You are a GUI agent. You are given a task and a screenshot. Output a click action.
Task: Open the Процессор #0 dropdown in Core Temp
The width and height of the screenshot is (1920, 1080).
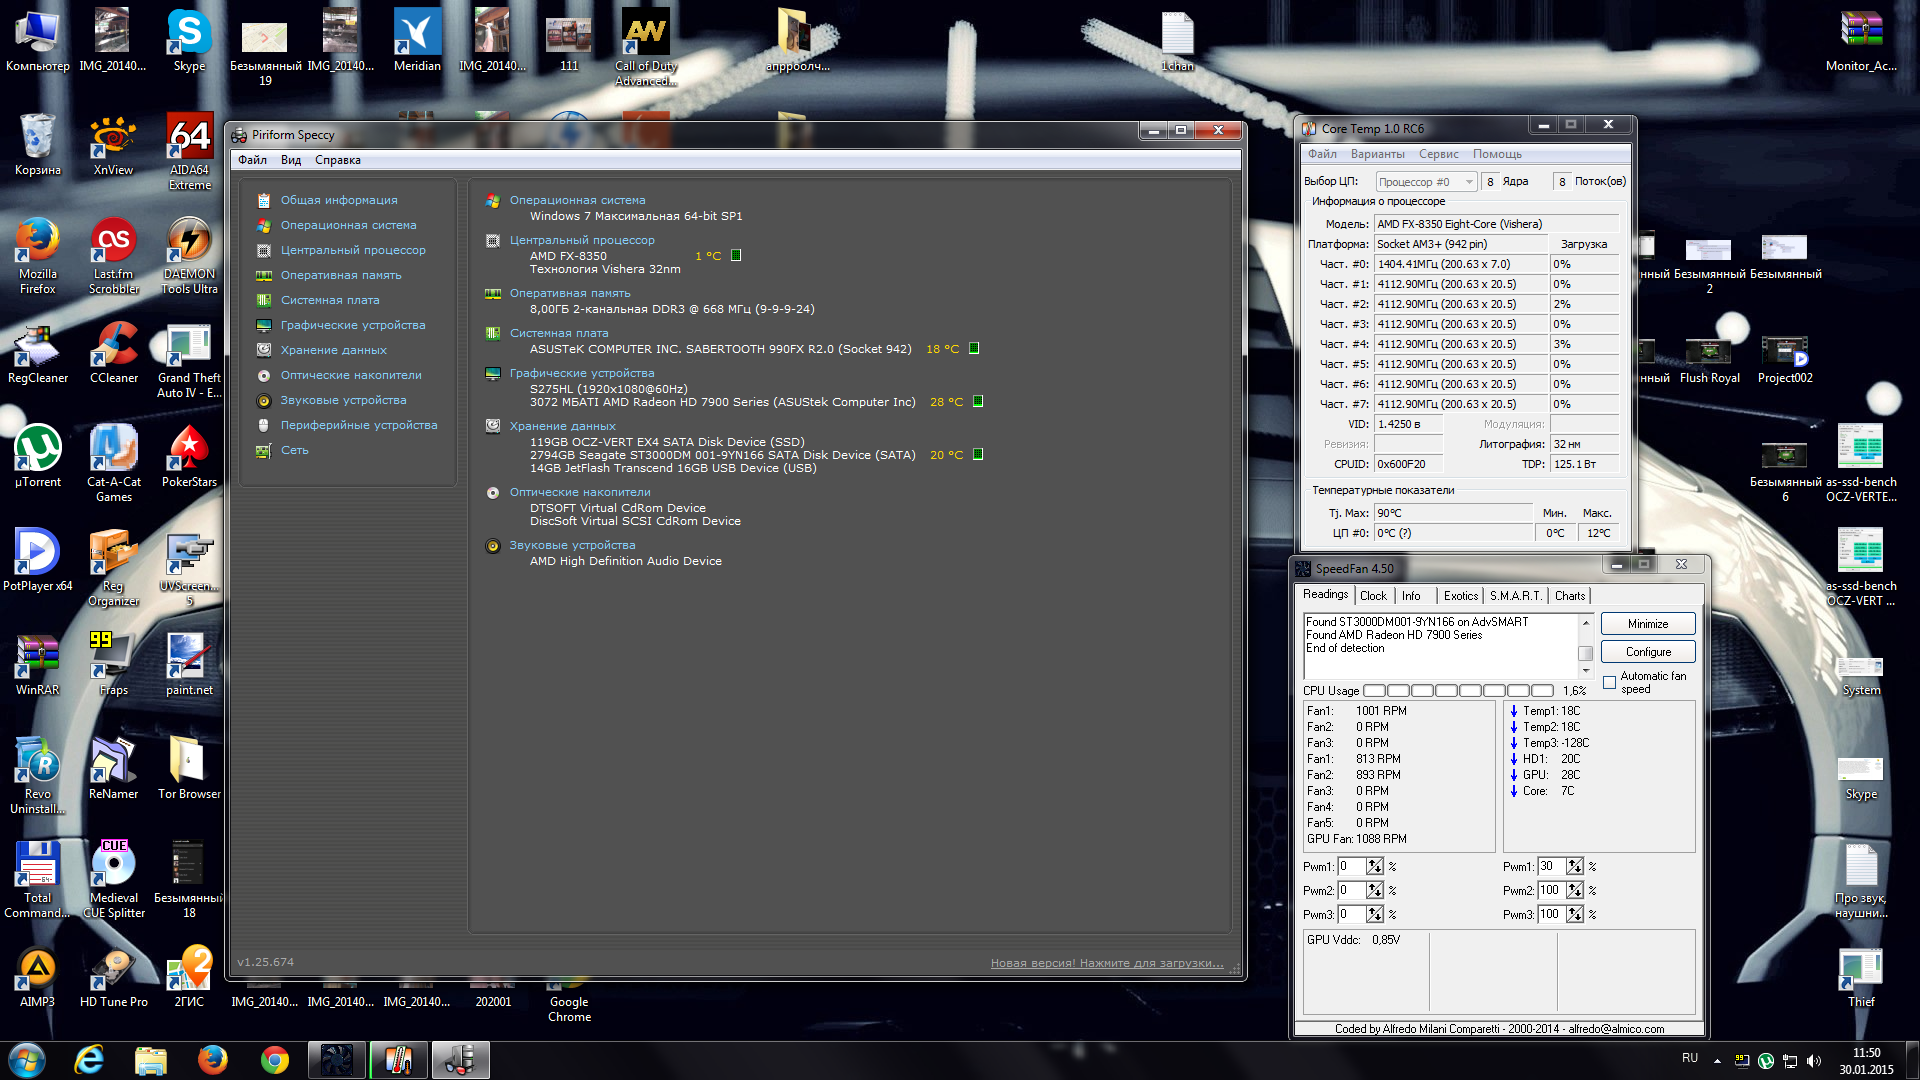(x=1426, y=182)
